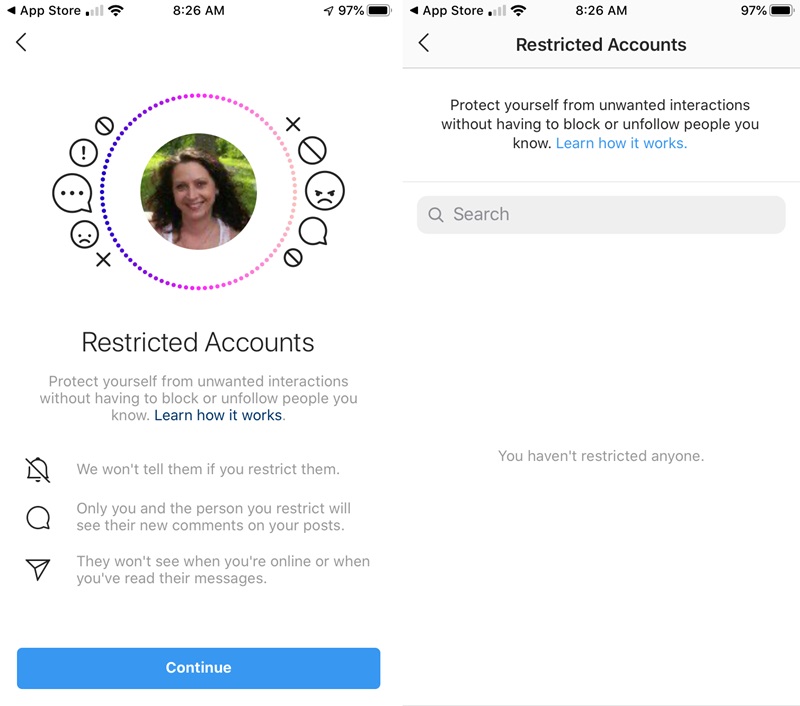
Task: Tap the exclamation mark warning icon
Action: click(x=84, y=152)
